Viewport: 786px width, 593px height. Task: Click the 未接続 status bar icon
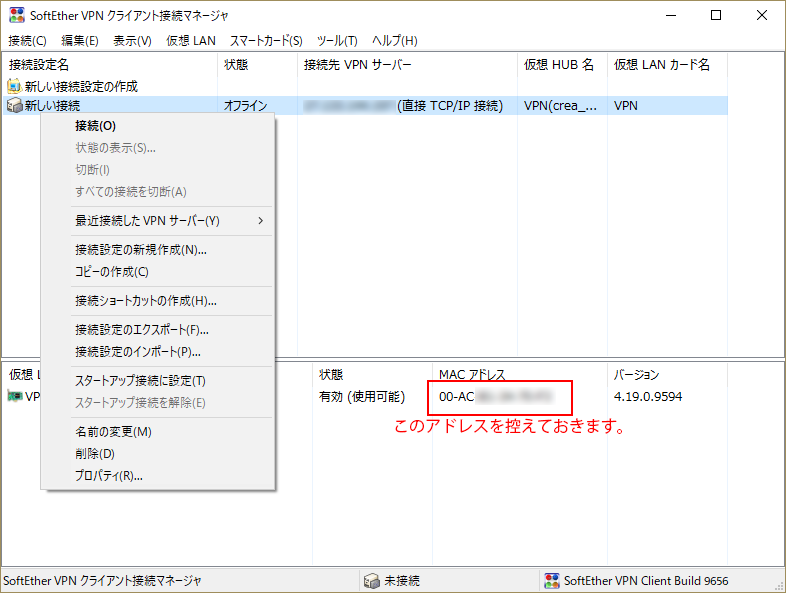(x=371, y=581)
